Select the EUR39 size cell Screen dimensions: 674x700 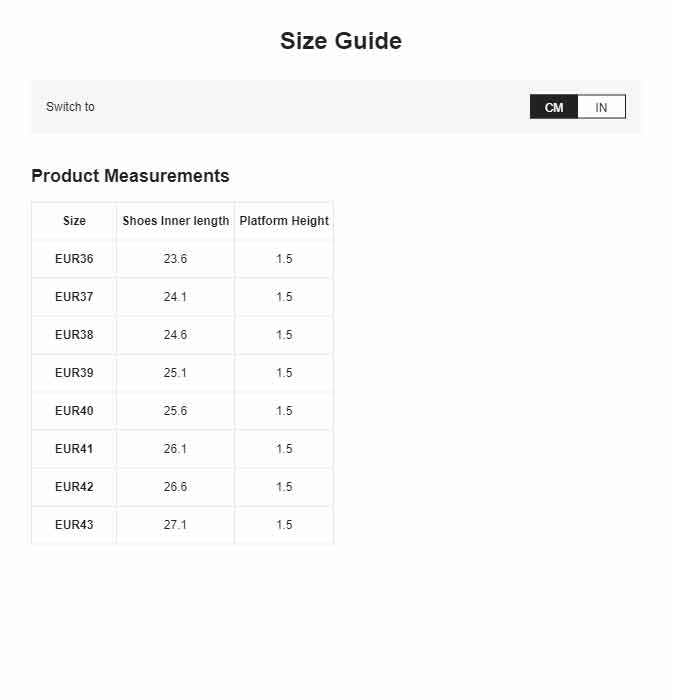pos(74,373)
